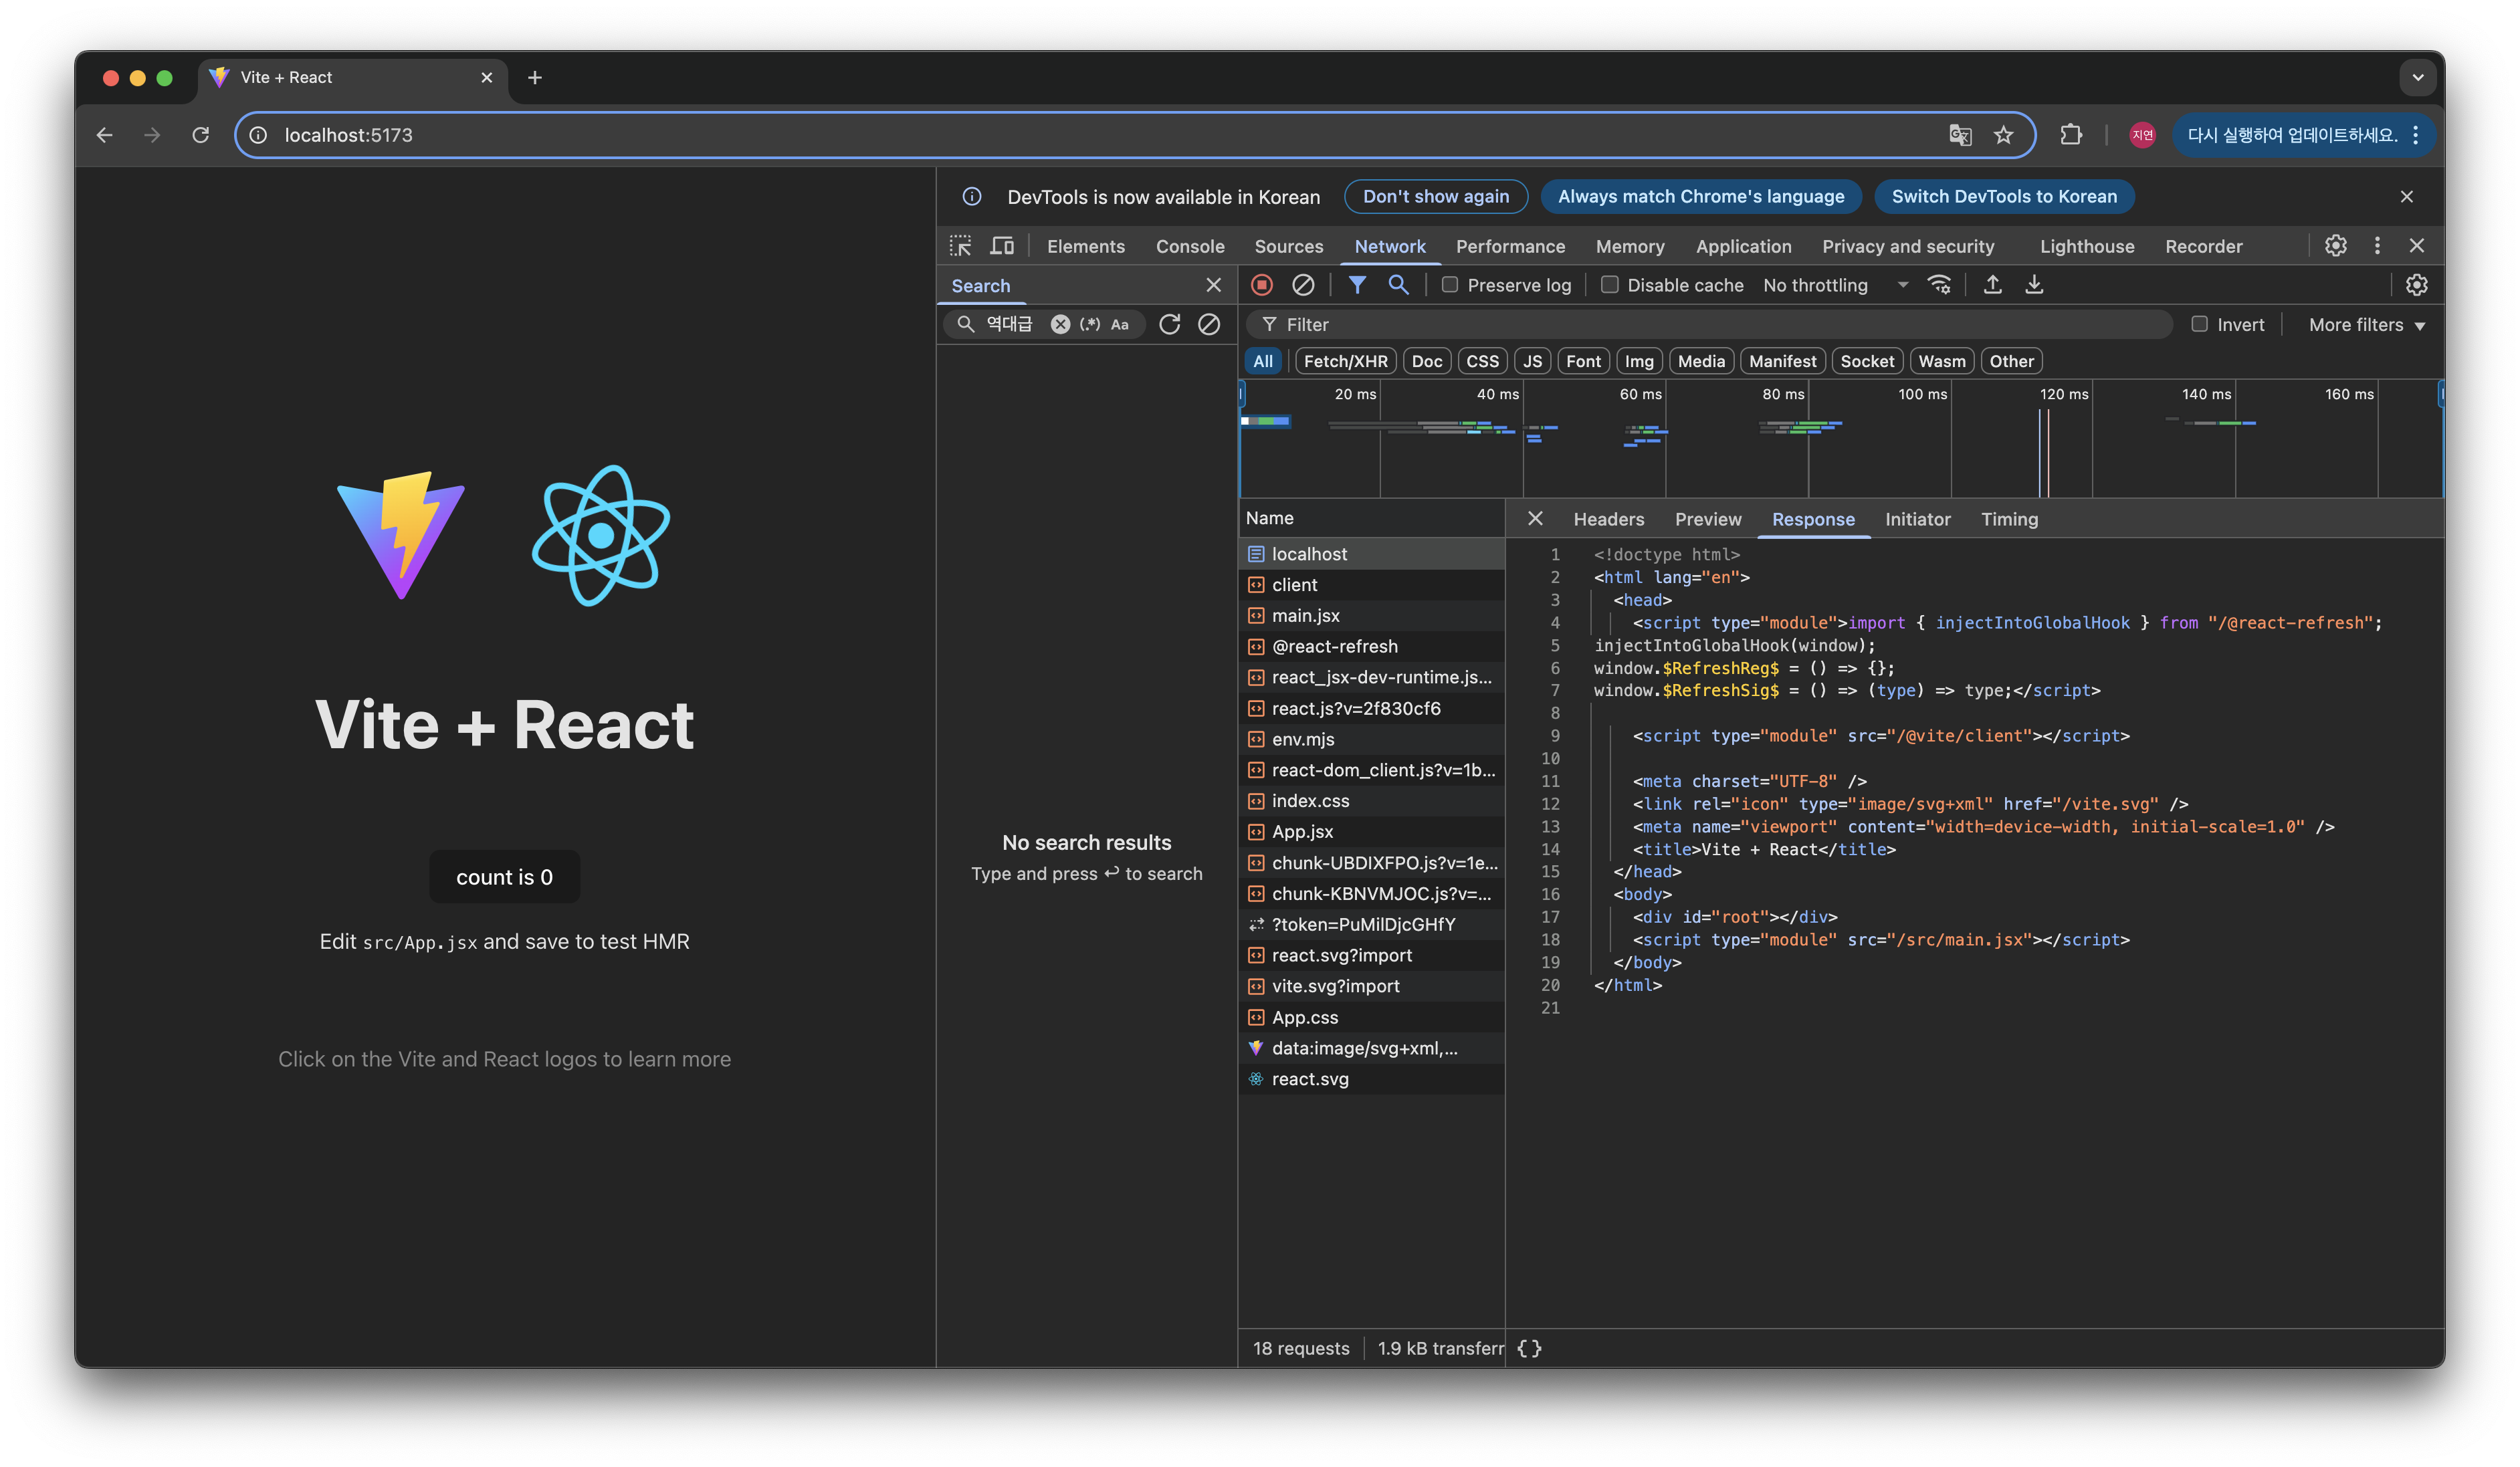This screenshot has height=1467, width=2520.
Task: Pretty print response with braces icon
Action: point(1529,1348)
